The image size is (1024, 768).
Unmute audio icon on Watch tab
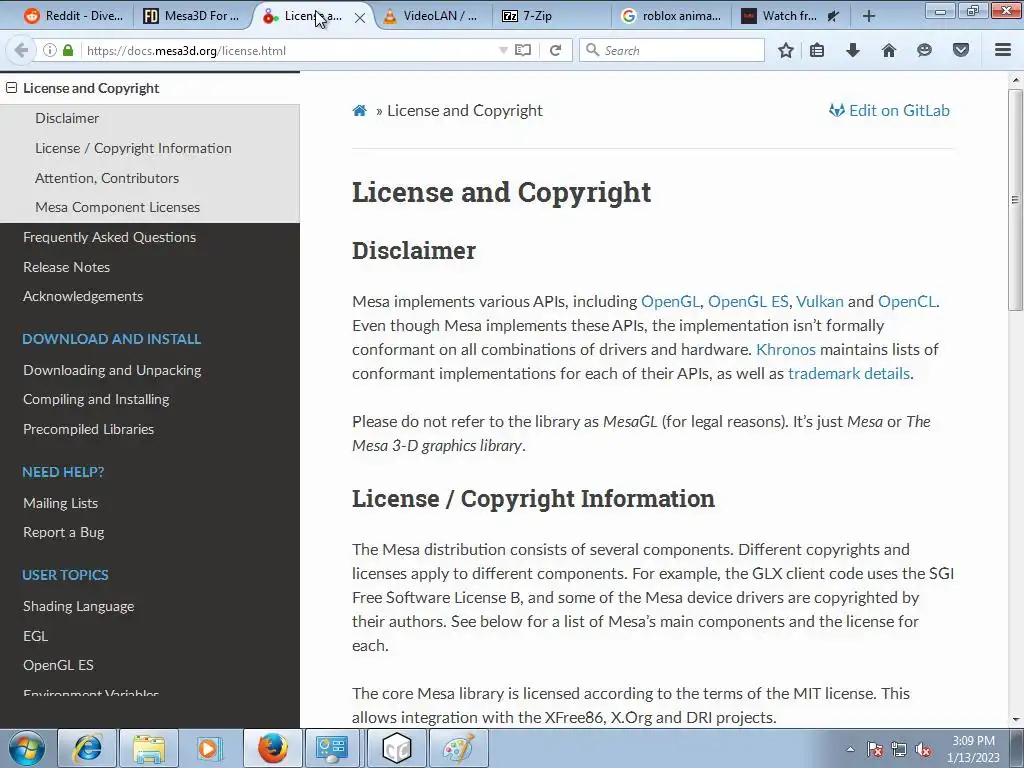(x=833, y=16)
